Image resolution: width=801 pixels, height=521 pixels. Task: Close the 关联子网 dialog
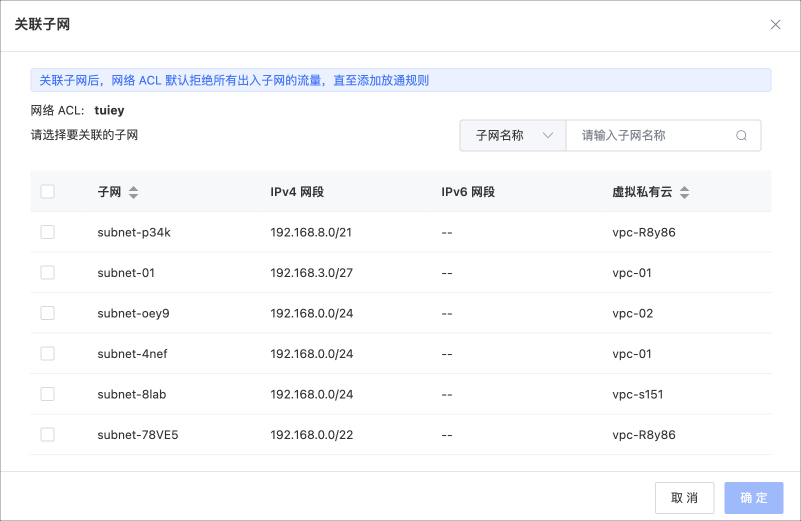point(775,25)
